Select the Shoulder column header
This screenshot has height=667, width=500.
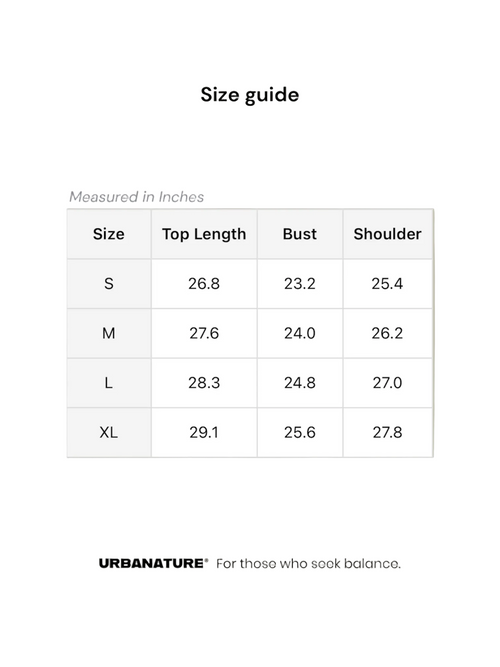point(388,234)
